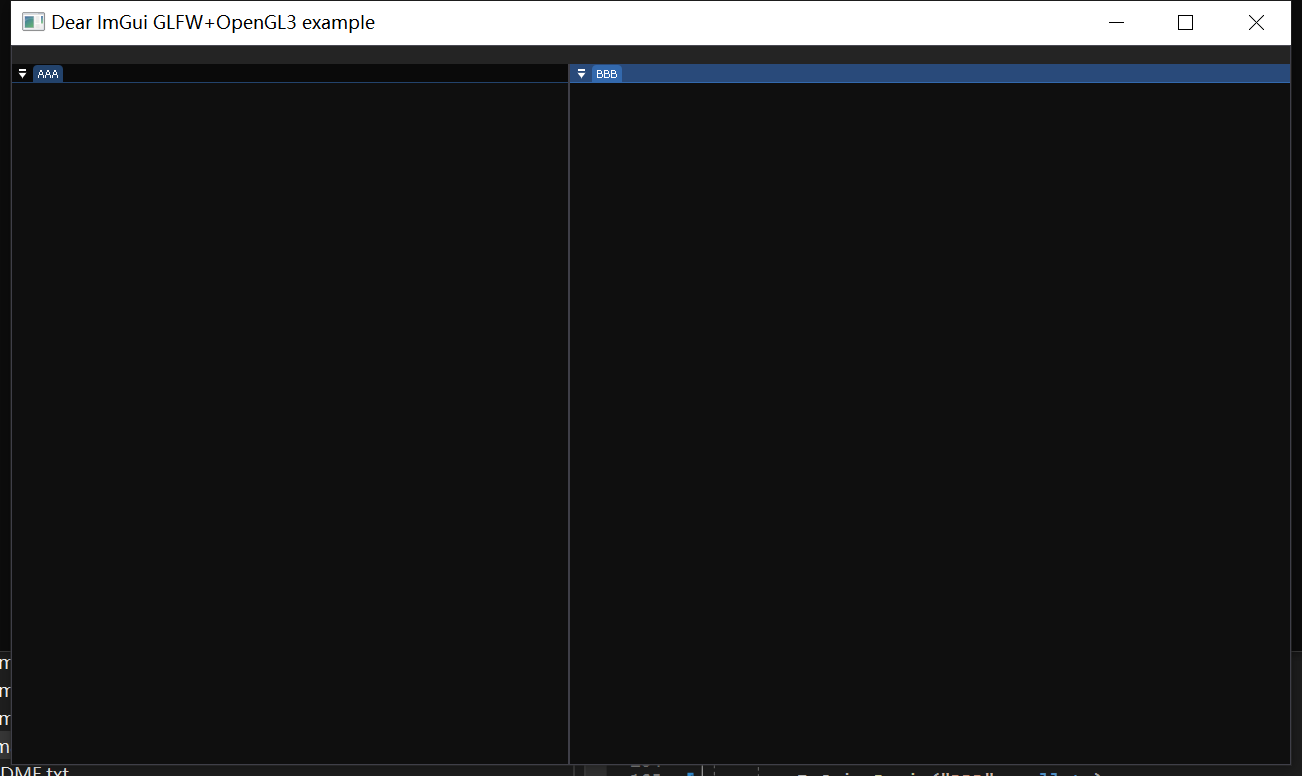The height and width of the screenshot is (776, 1302).
Task: Select the BBB tab
Action: tap(606, 72)
